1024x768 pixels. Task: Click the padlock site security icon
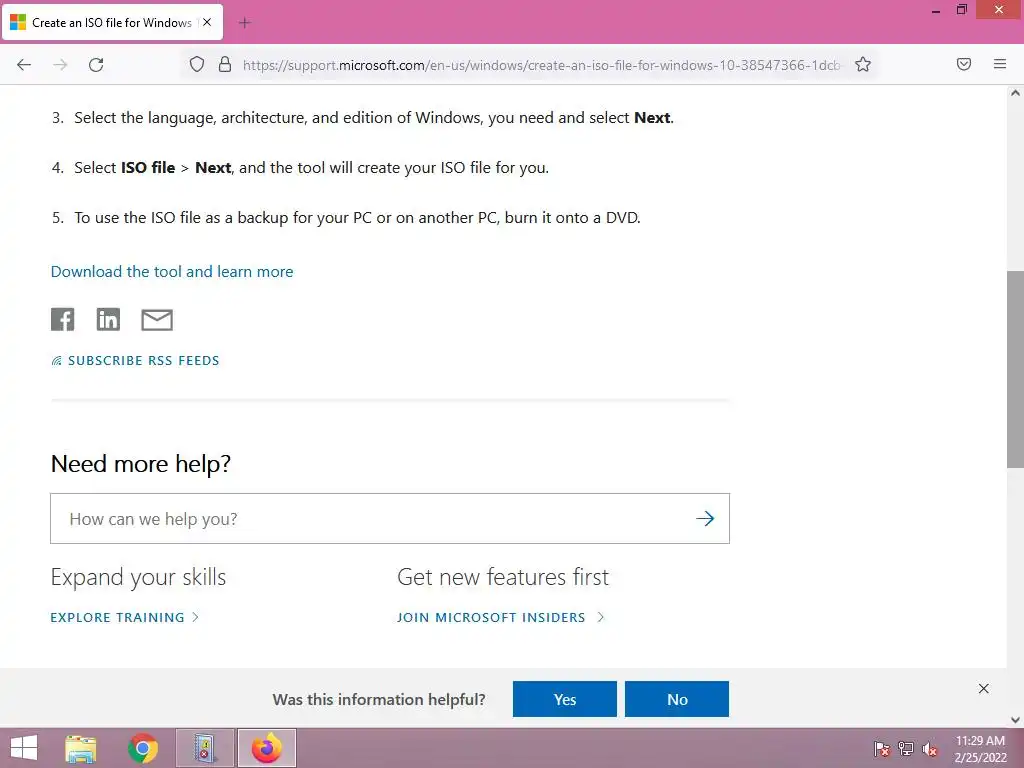[x=225, y=64]
